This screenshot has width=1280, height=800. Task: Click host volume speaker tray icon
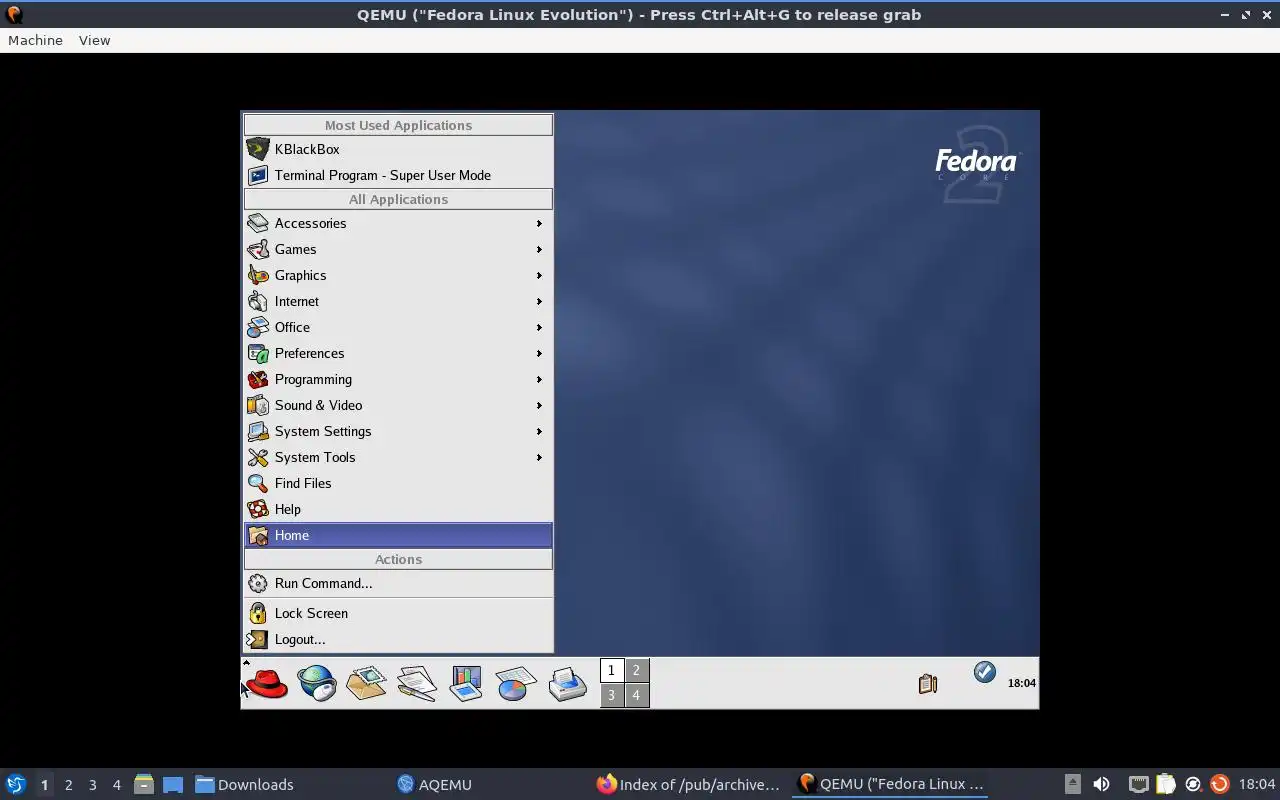tap(1101, 784)
